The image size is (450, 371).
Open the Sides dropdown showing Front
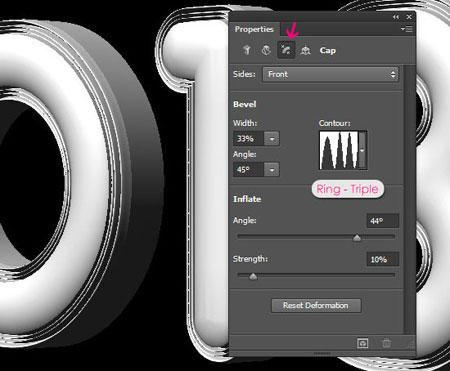(330, 74)
